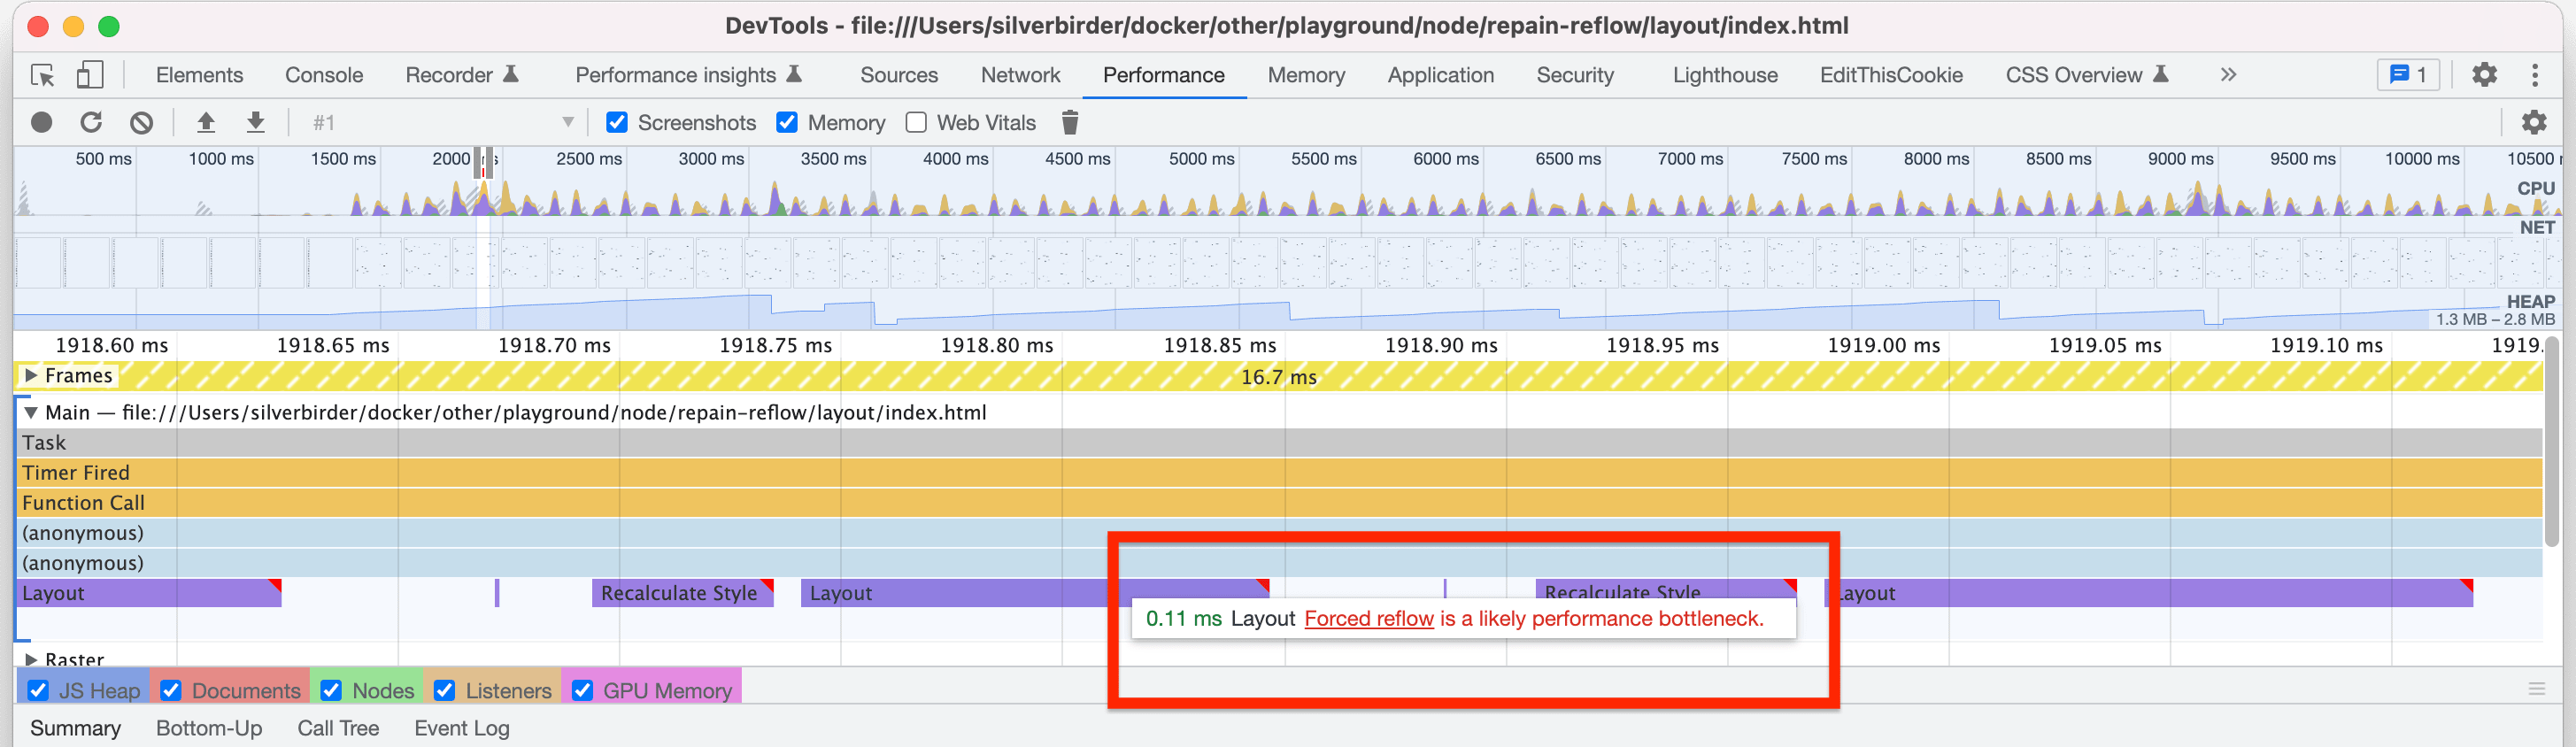Switch to the Call Tree tab
2576x747 pixels.
pyautogui.click(x=338, y=728)
